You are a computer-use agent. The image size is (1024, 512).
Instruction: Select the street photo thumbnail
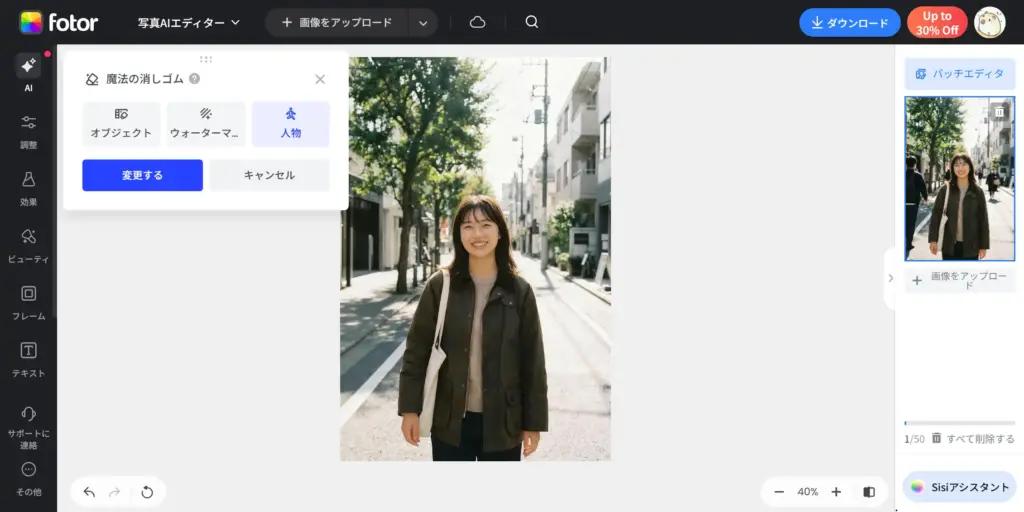959,179
